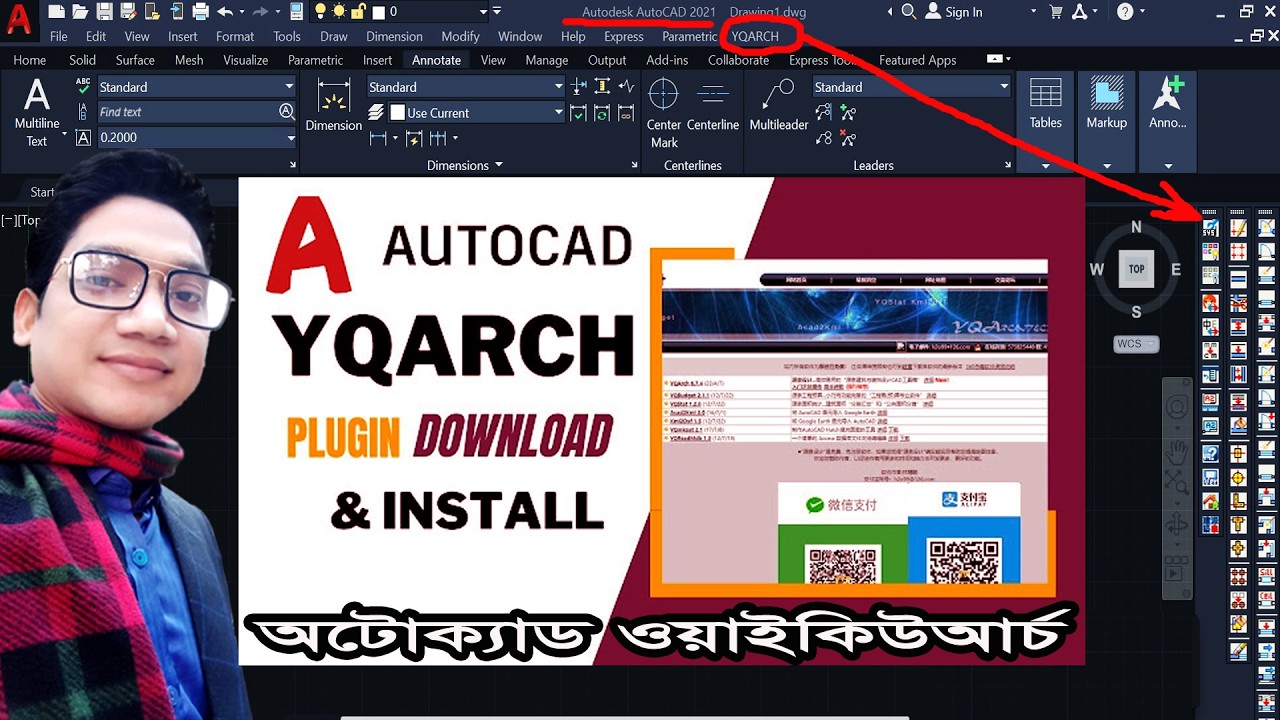Select the Pan hand in navigation bar
The image size is (1280, 720).
pyautogui.click(x=1177, y=452)
